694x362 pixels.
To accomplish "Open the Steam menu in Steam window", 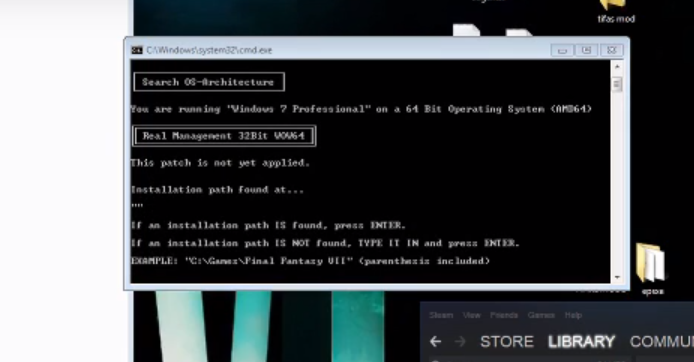I will point(441,315).
